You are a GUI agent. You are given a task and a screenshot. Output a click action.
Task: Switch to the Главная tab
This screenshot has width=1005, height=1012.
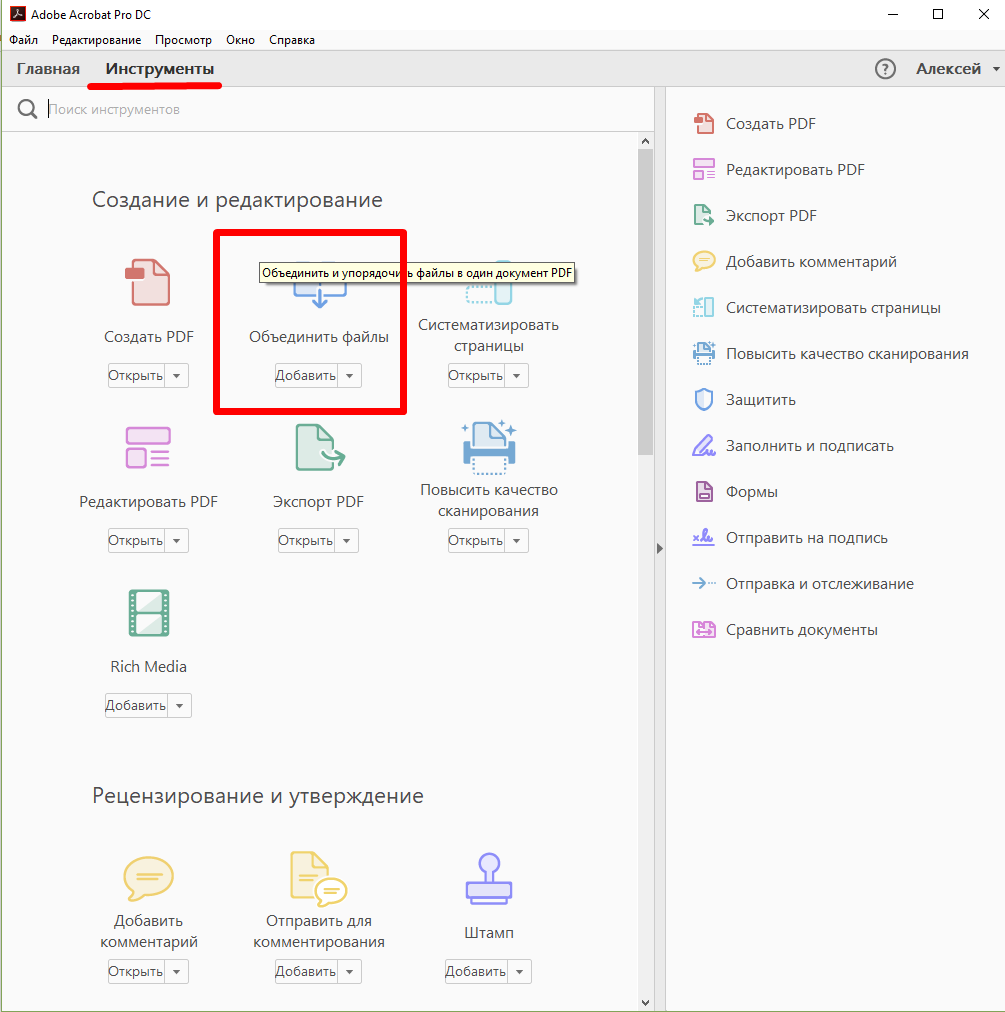tap(48, 68)
